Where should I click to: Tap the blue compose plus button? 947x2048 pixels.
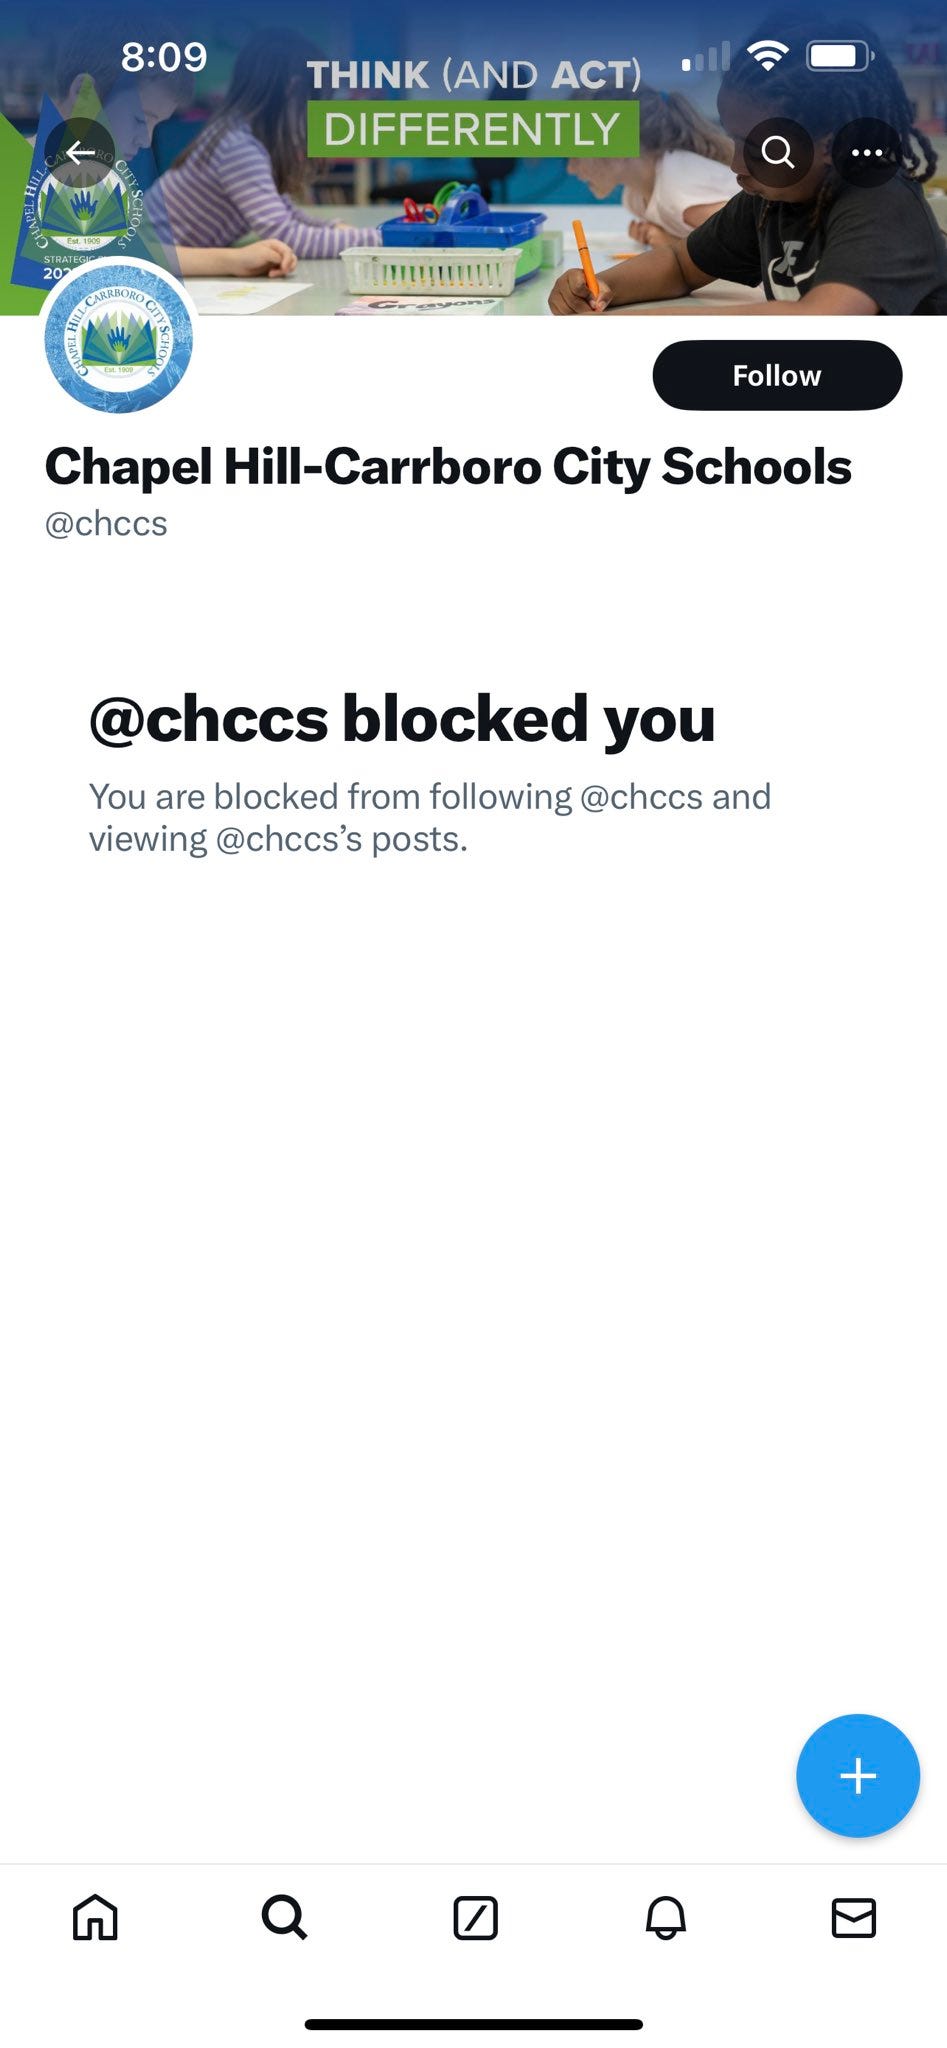[x=857, y=1776]
